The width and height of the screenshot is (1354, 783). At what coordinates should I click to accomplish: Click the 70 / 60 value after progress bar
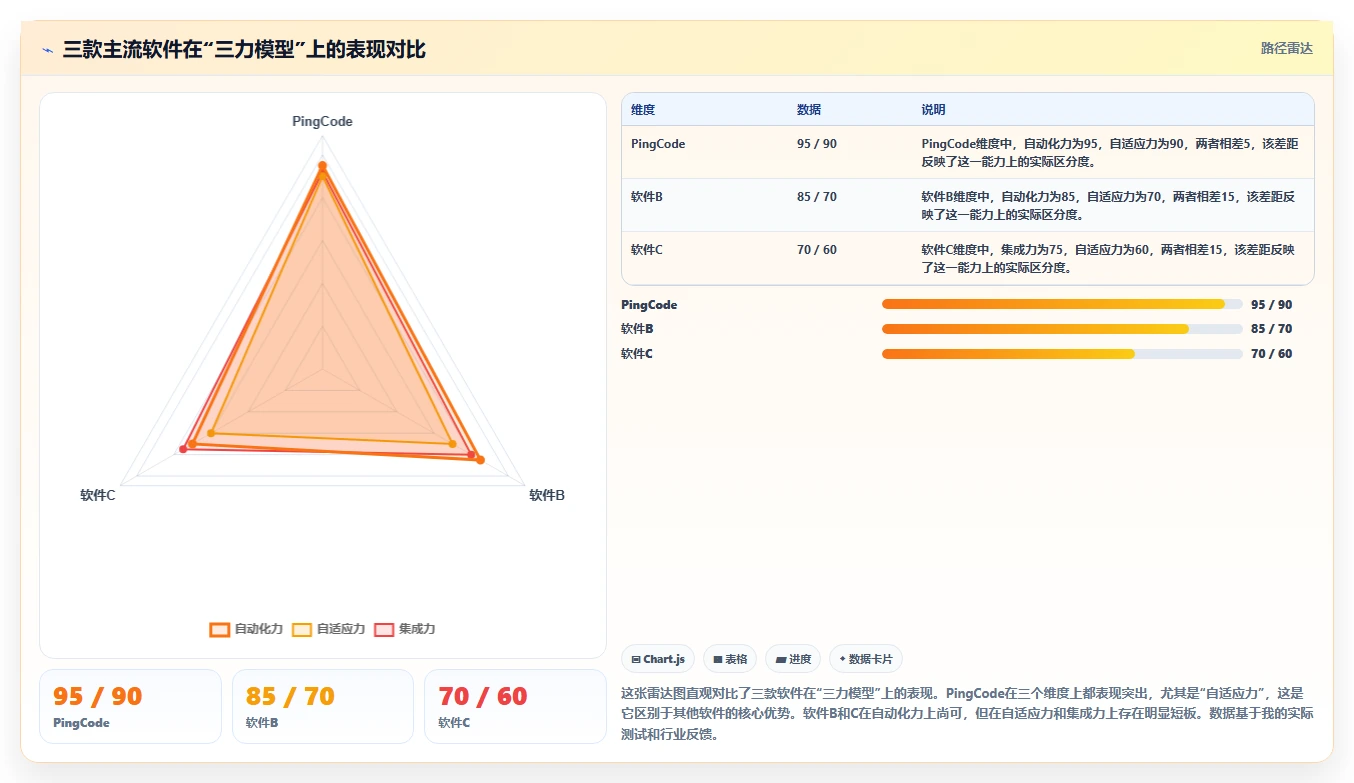coord(1271,354)
